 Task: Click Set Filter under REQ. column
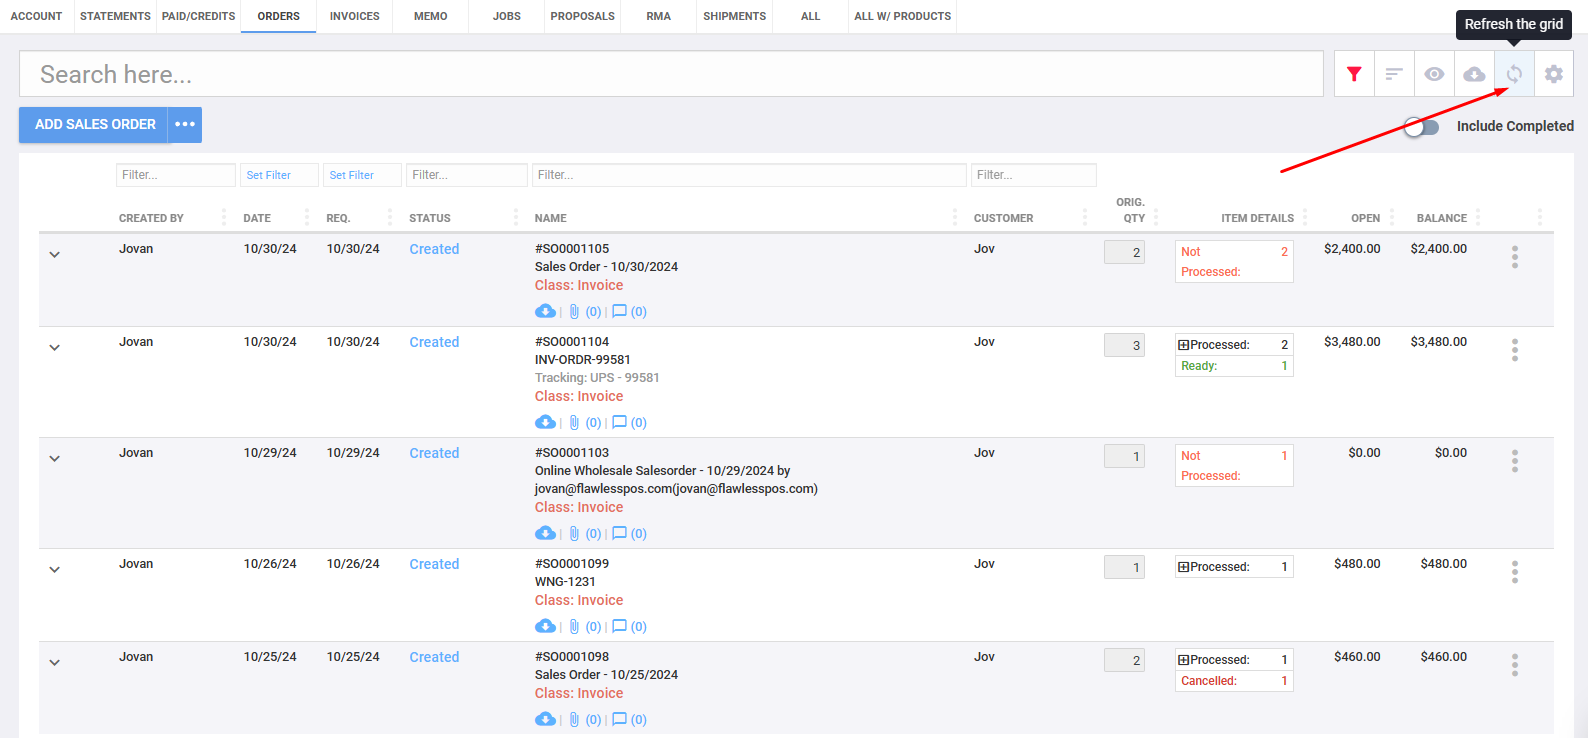click(x=362, y=175)
